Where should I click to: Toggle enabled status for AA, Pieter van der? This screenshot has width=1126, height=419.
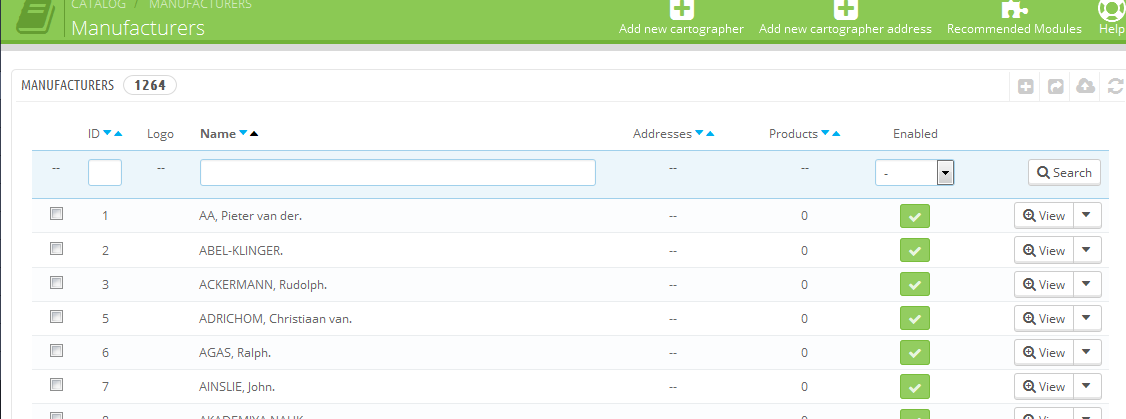pyautogui.click(x=915, y=216)
